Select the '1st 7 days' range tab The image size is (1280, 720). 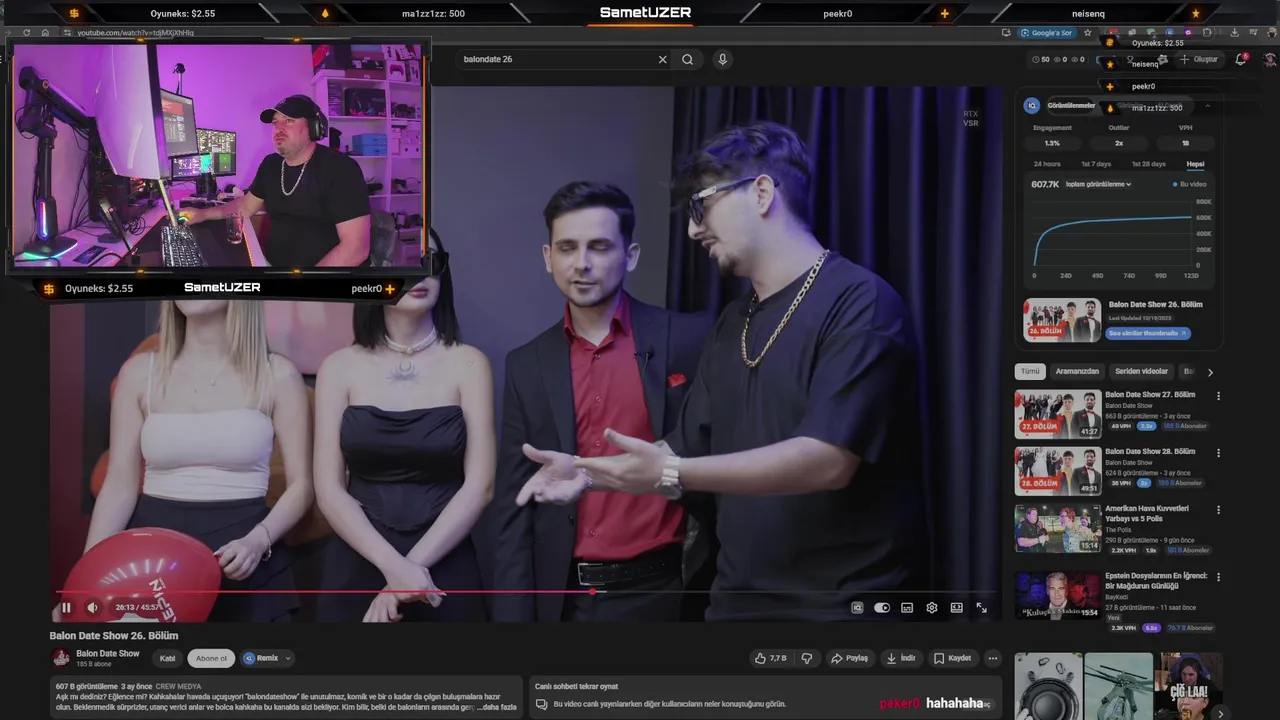pos(1095,163)
